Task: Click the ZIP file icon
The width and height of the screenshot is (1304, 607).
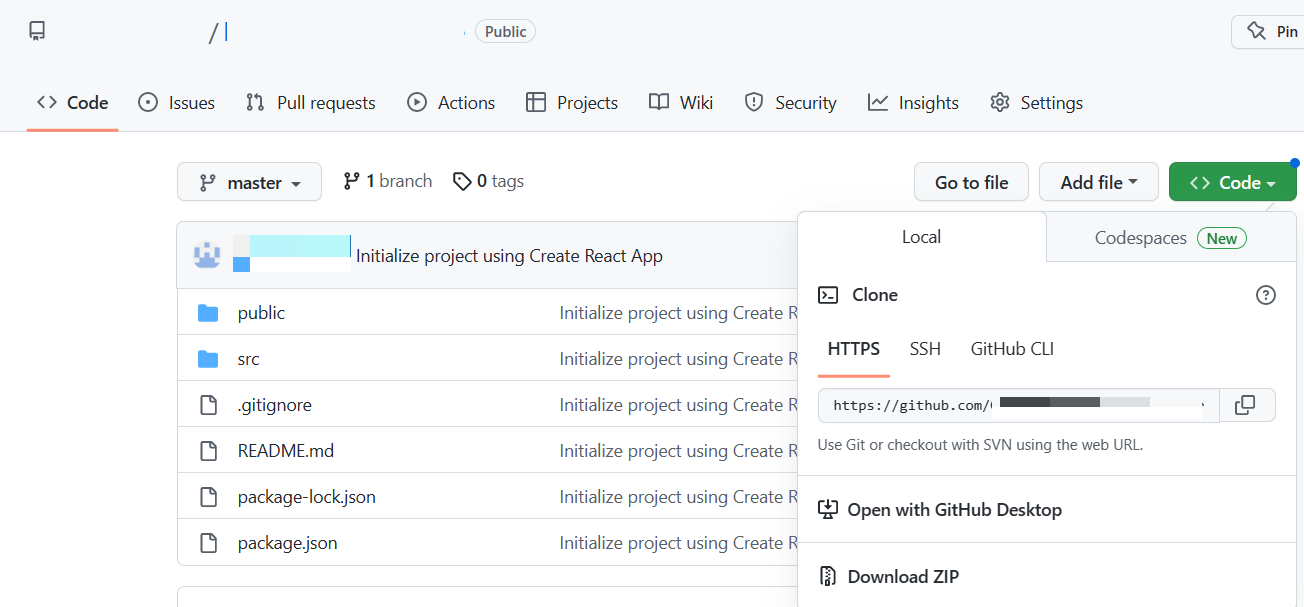Action: pyautogui.click(x=827, y=577)
